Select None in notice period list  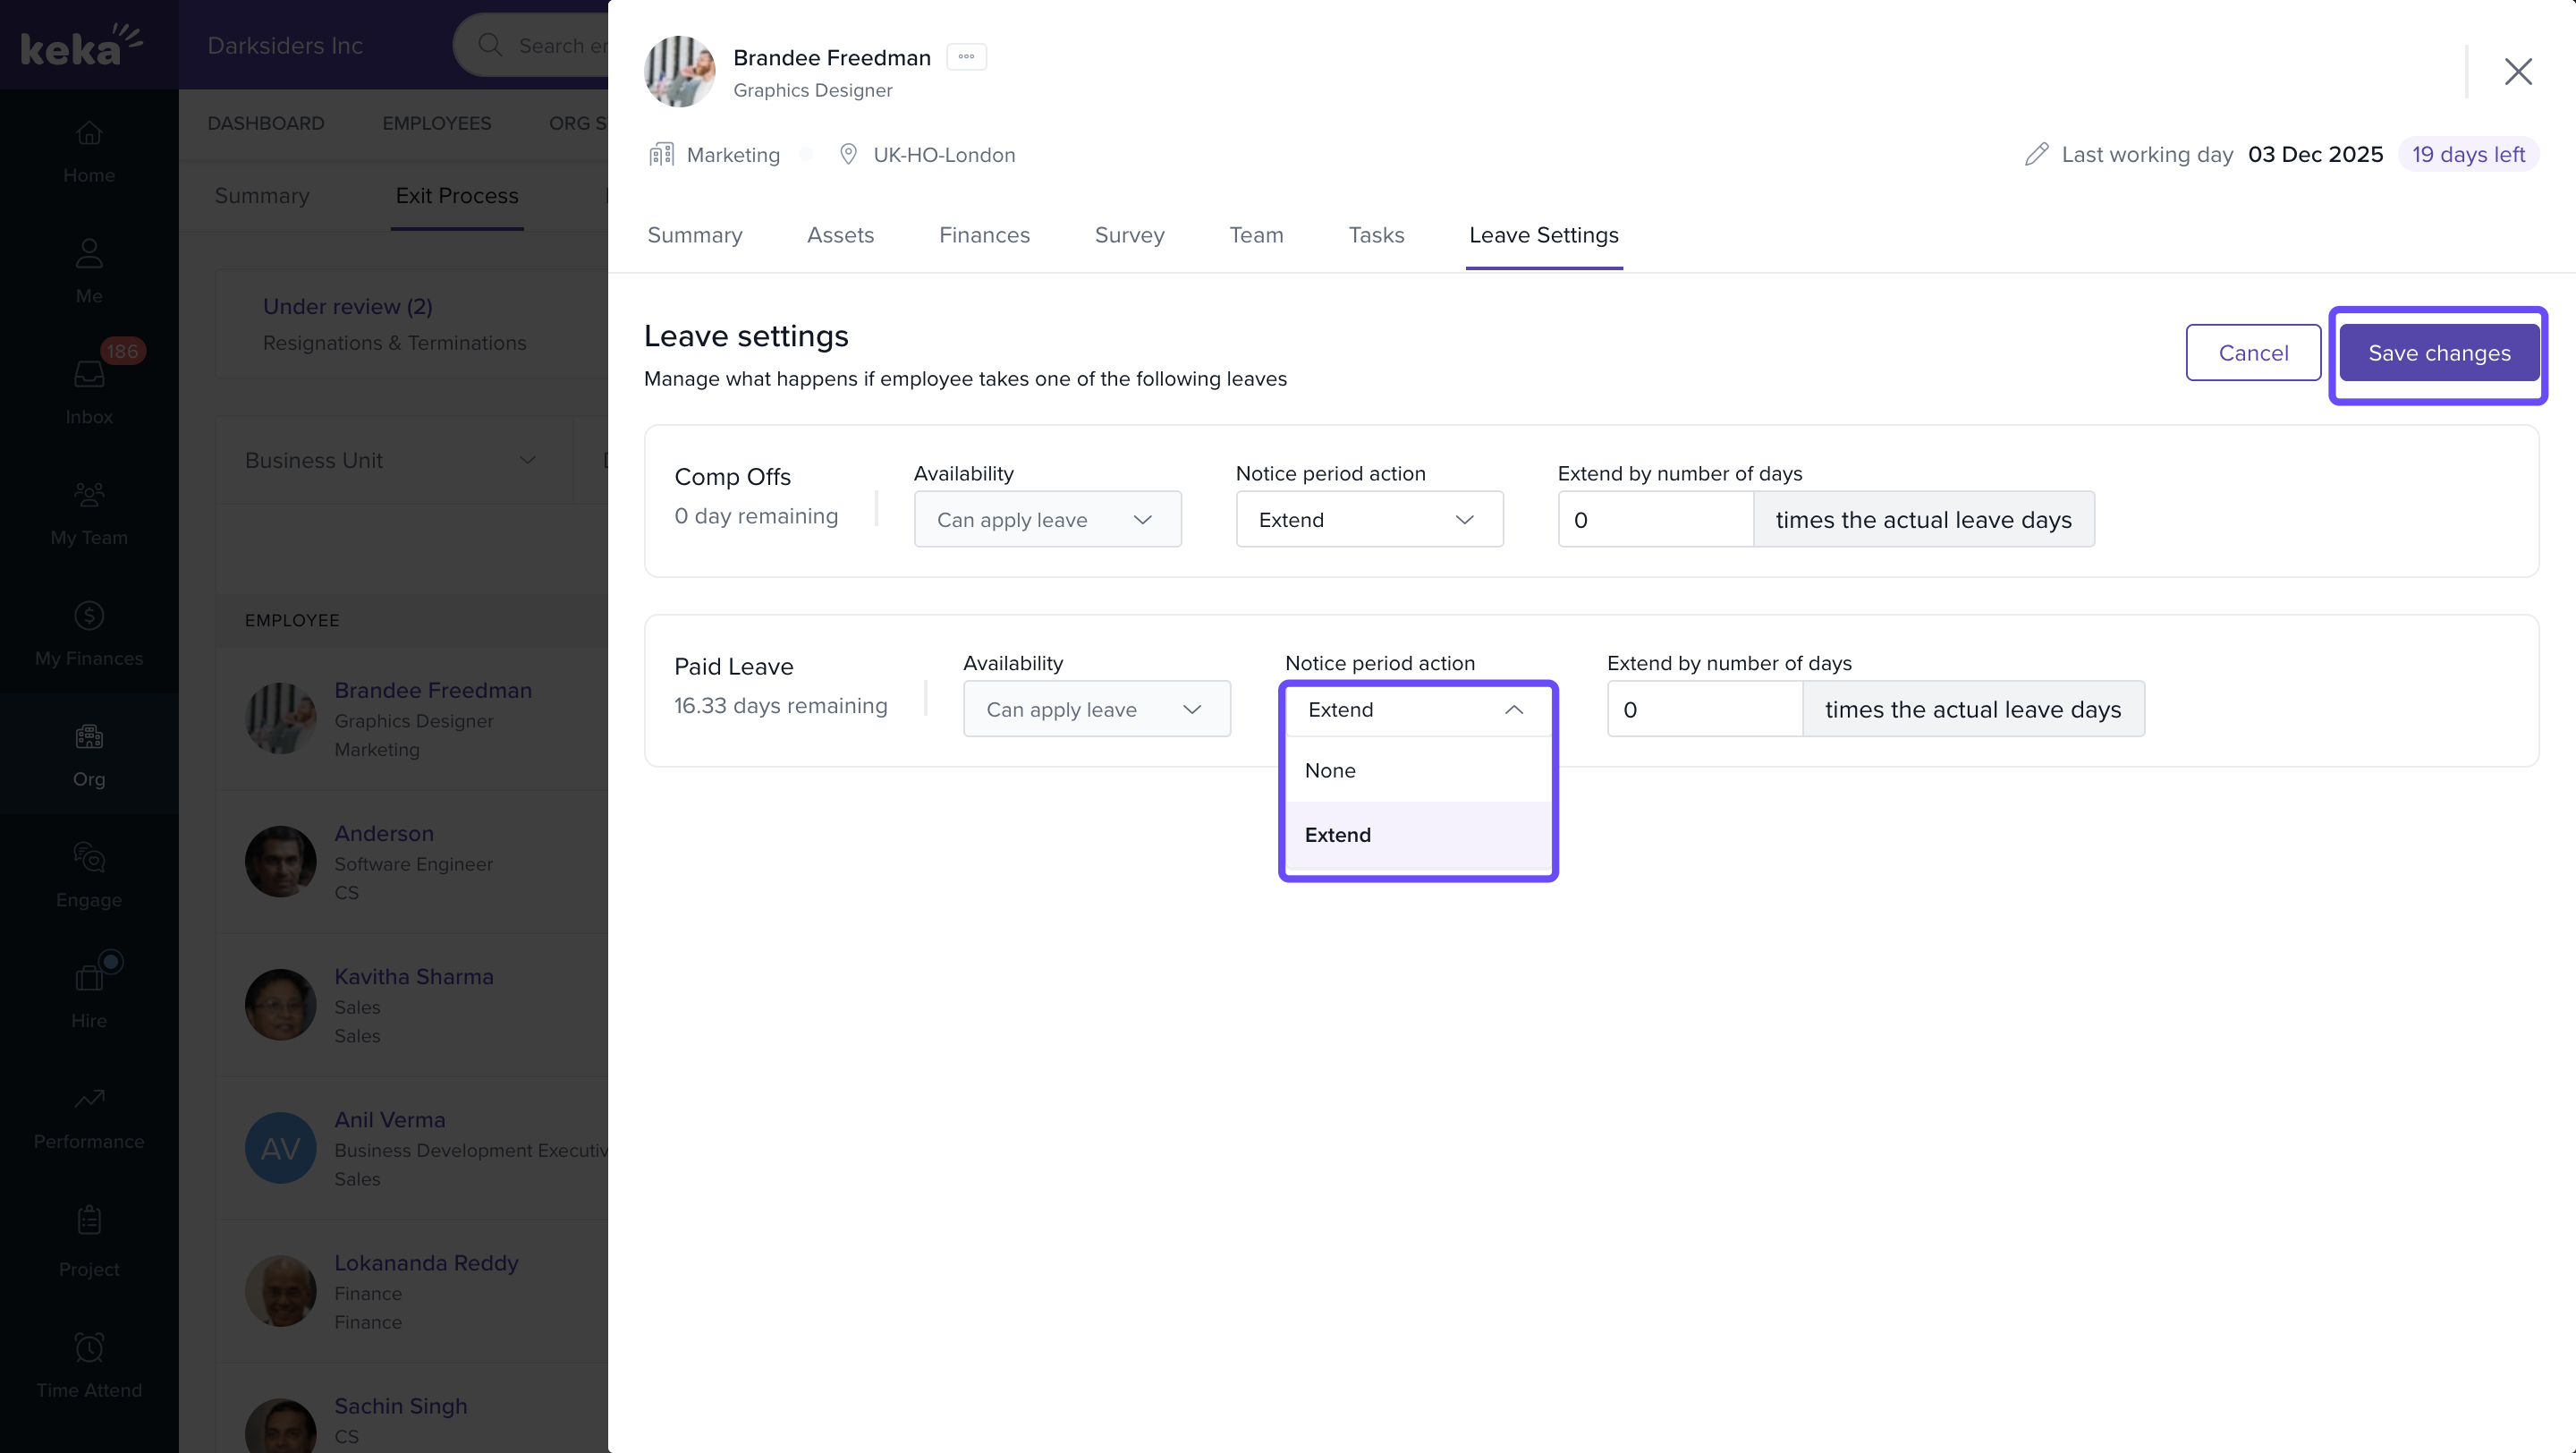[1330, 770]
